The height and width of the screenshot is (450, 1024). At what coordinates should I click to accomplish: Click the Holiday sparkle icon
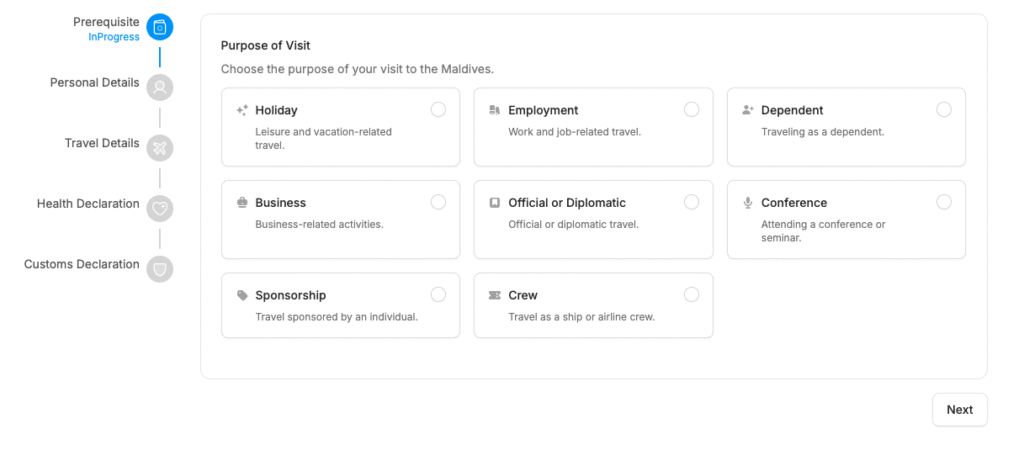[x=242, y=111]
